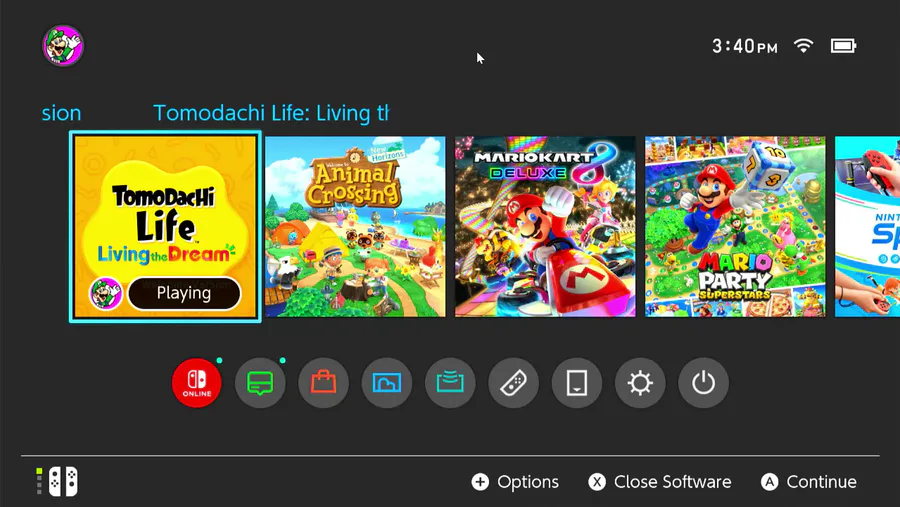Open Nintendo eShop shopping bag icon
900x507 pixels.
click(x=323, y=383)
